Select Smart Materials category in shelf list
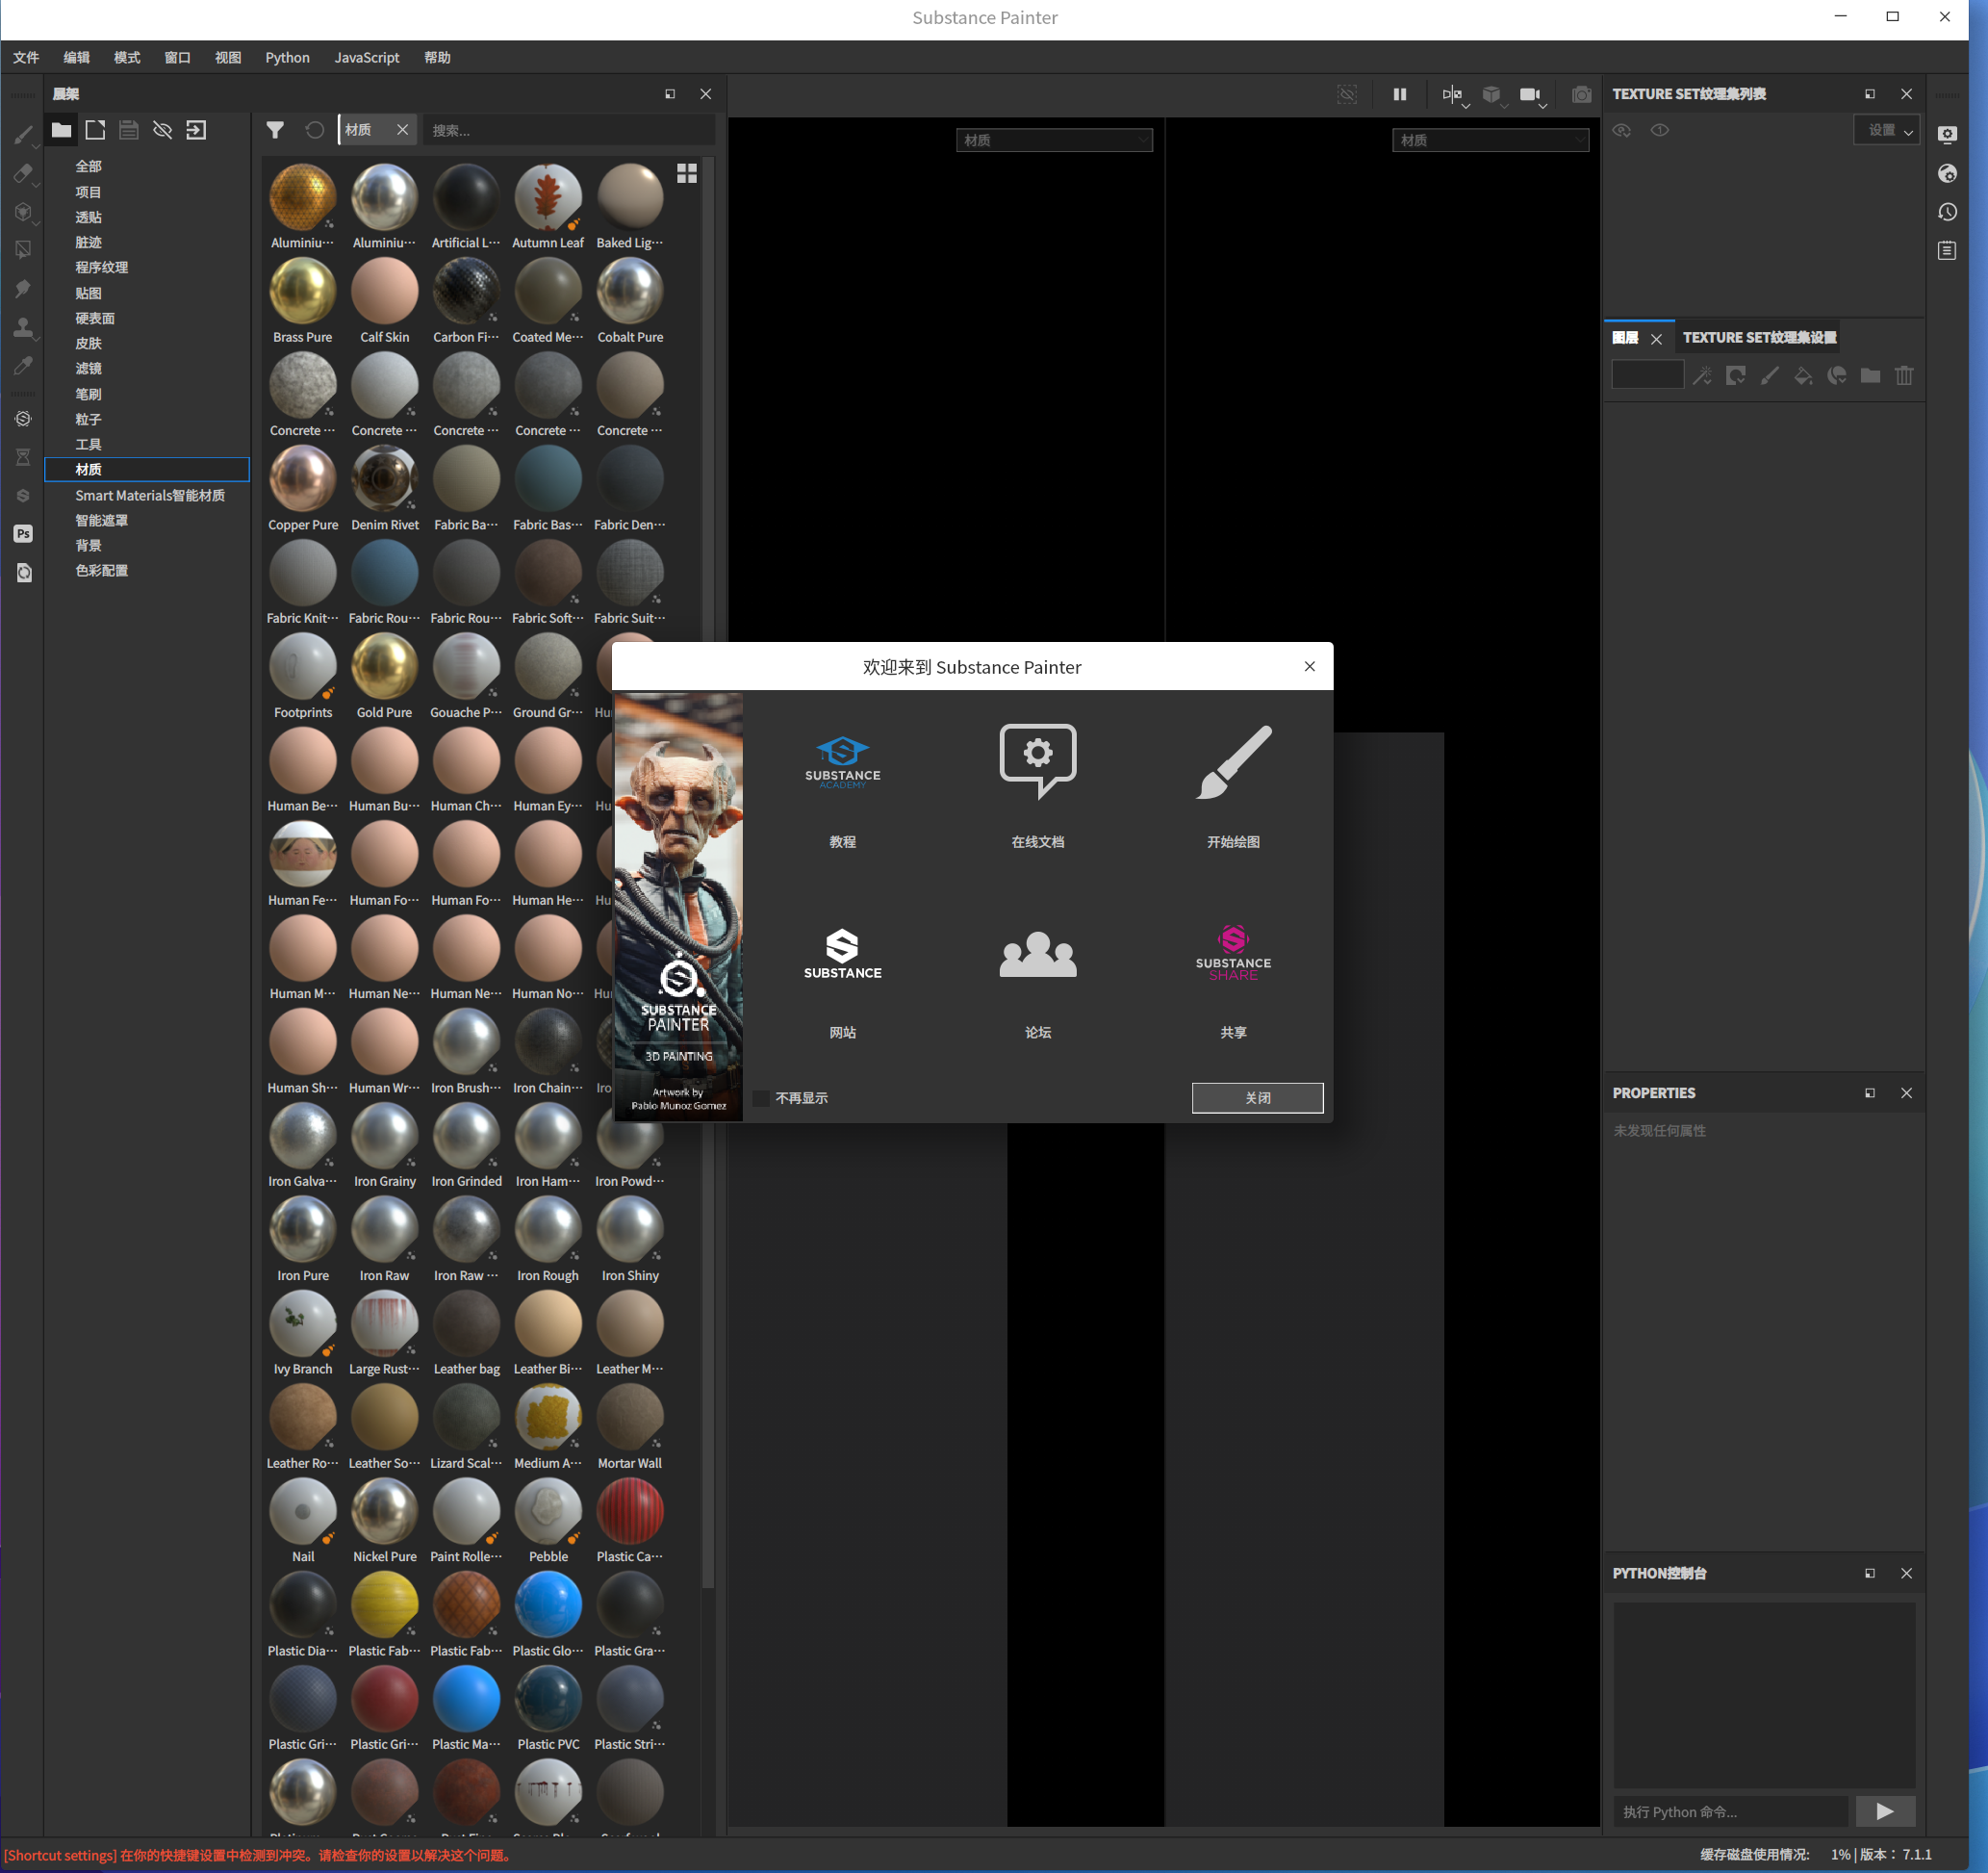1988x1873 pixels. click(150, 495)
